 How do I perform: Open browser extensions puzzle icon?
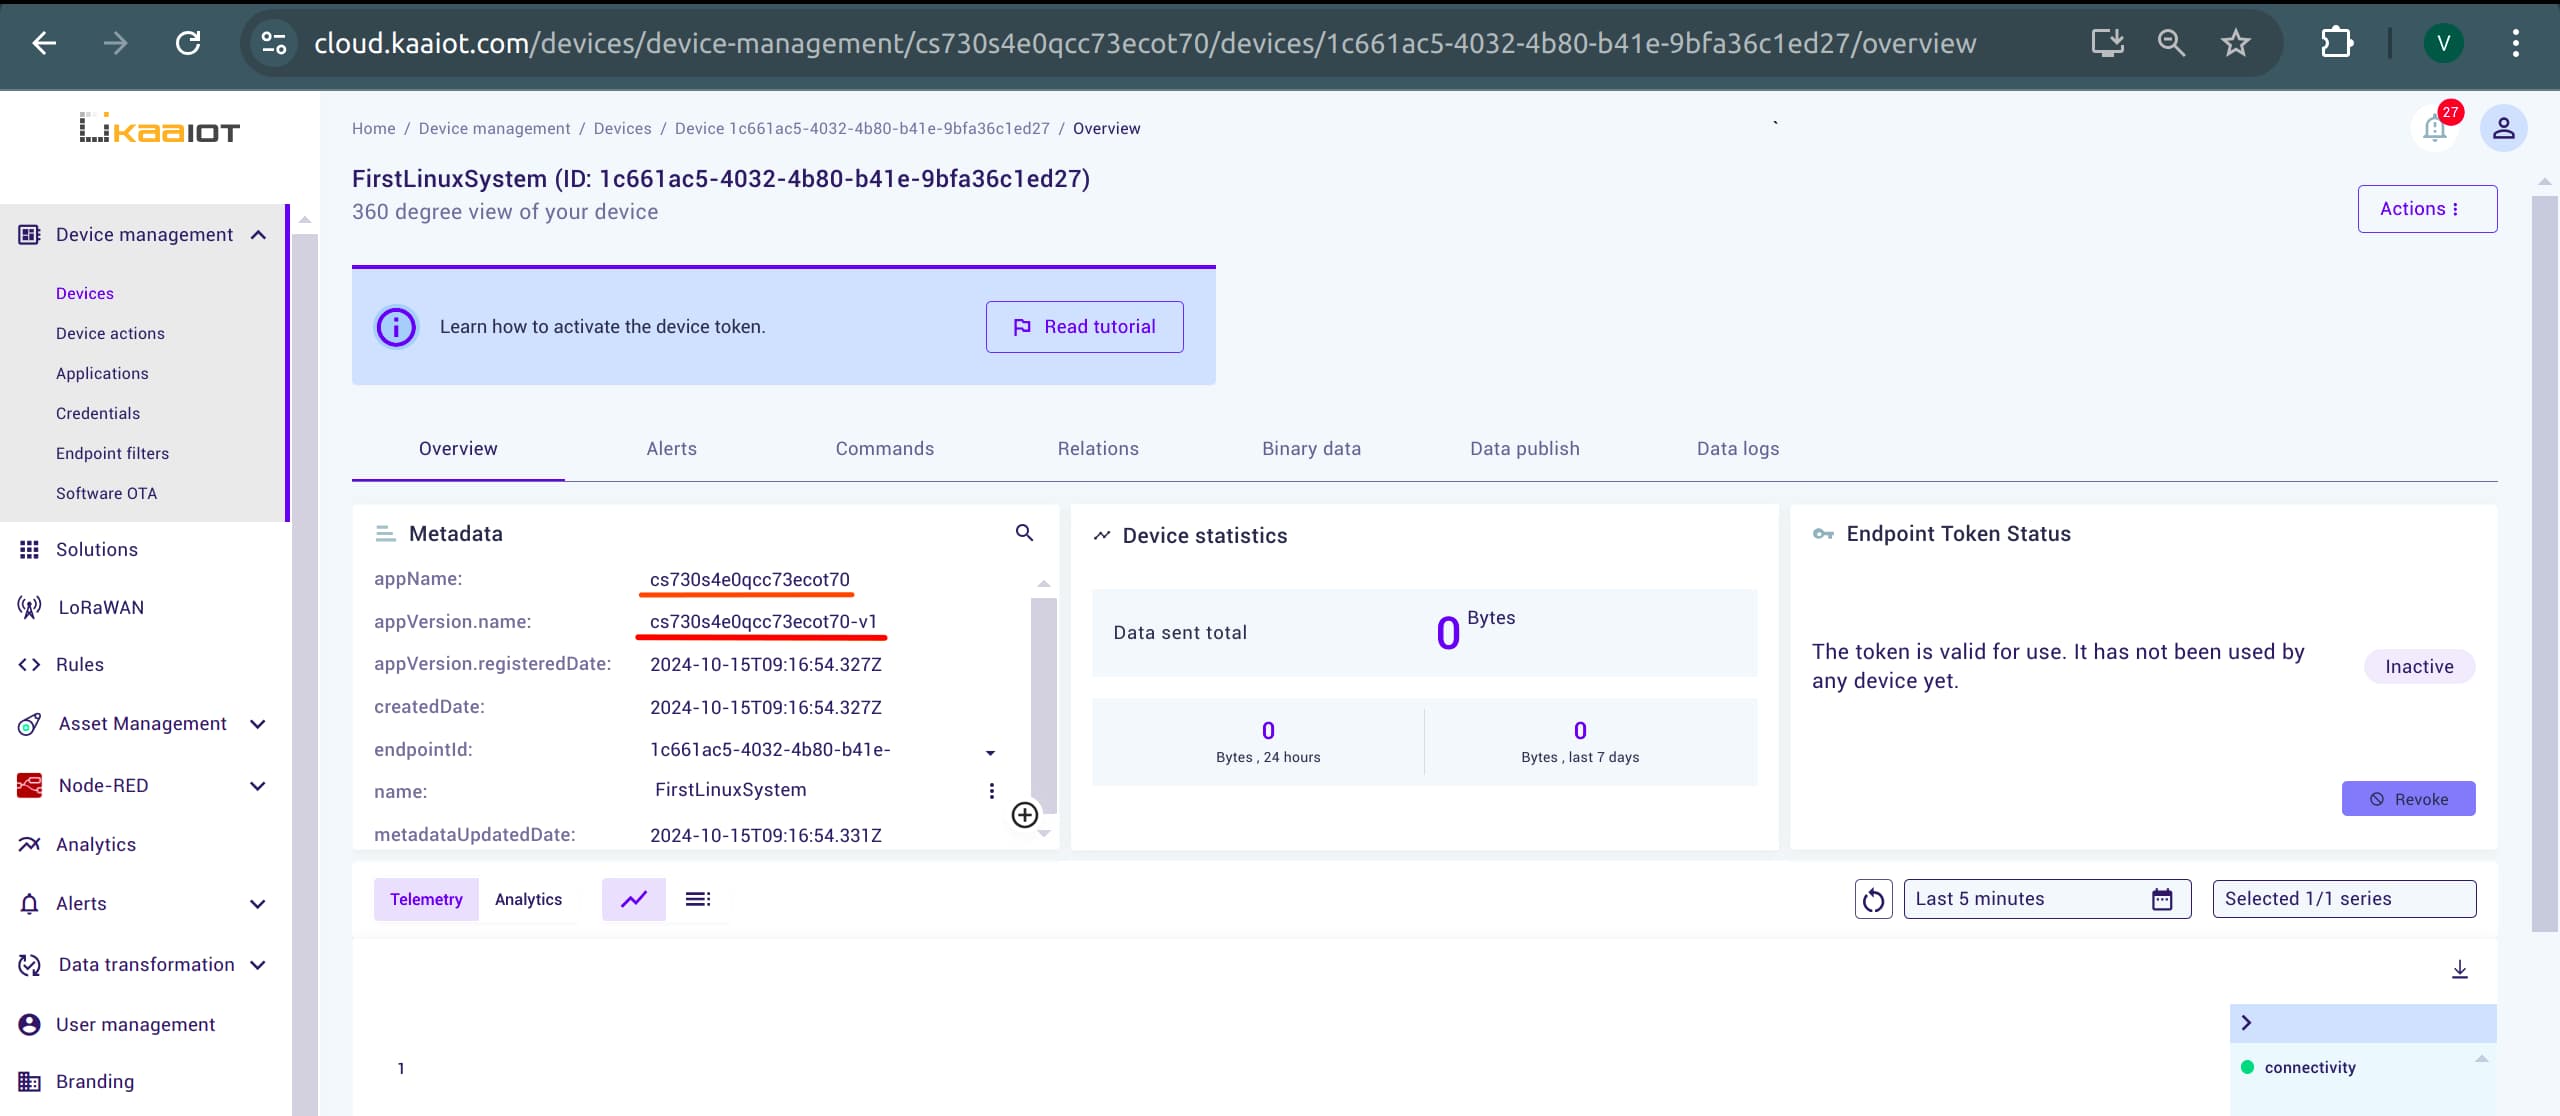point(2337,43)
